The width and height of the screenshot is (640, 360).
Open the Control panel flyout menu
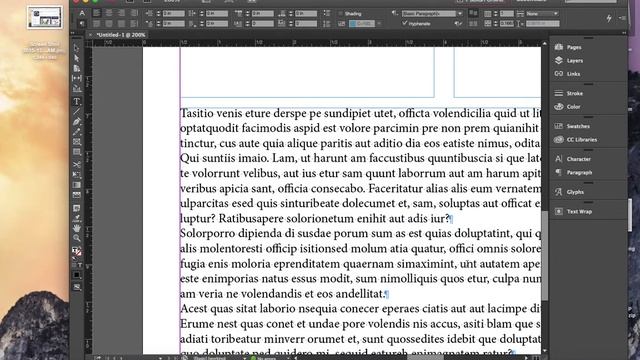[622, 18]
